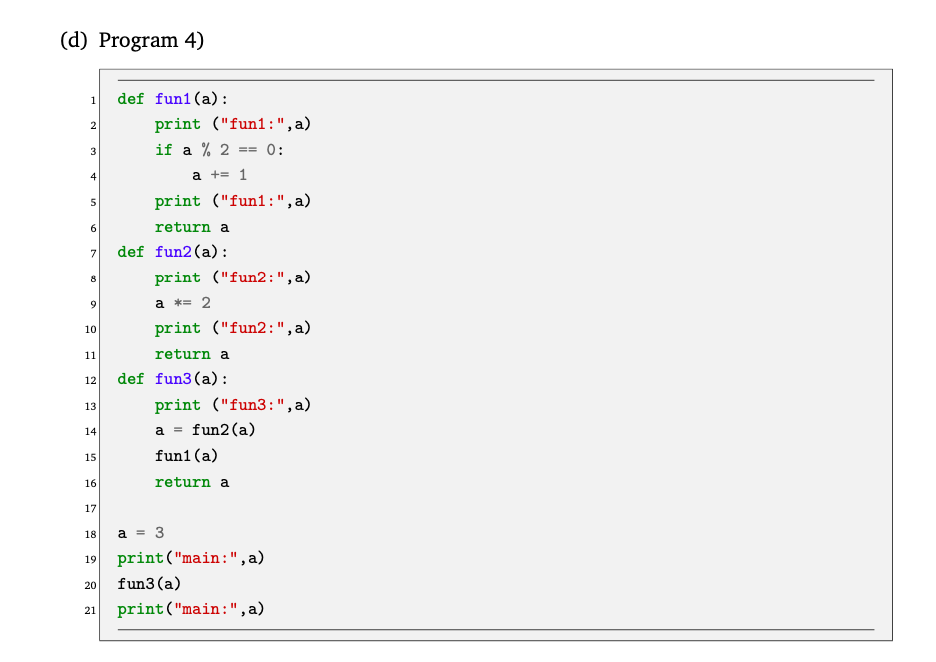The height and width of the screenshot is (662, 936).
Task: Click line number 21 in the gutter
Action: [x=90, y=610]
